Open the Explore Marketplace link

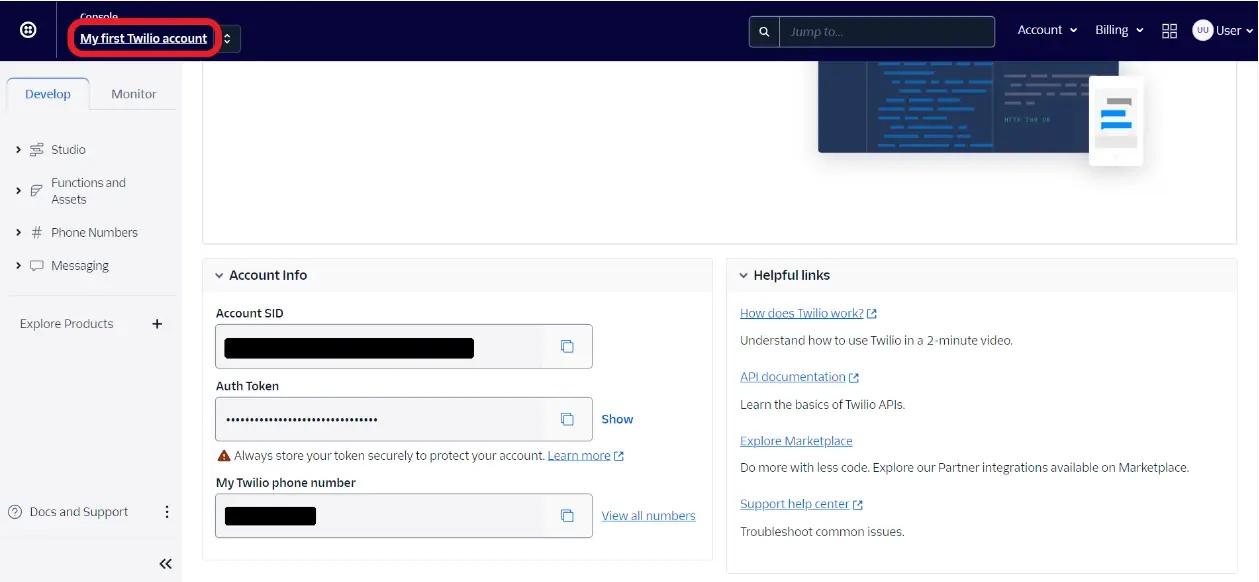pos(796,442)
